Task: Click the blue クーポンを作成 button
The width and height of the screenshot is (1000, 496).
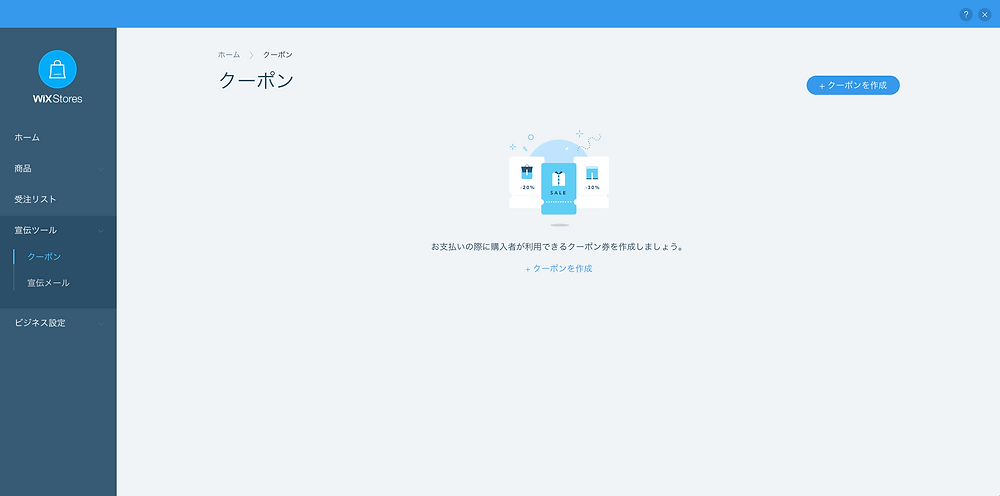Action: point(853,85)
